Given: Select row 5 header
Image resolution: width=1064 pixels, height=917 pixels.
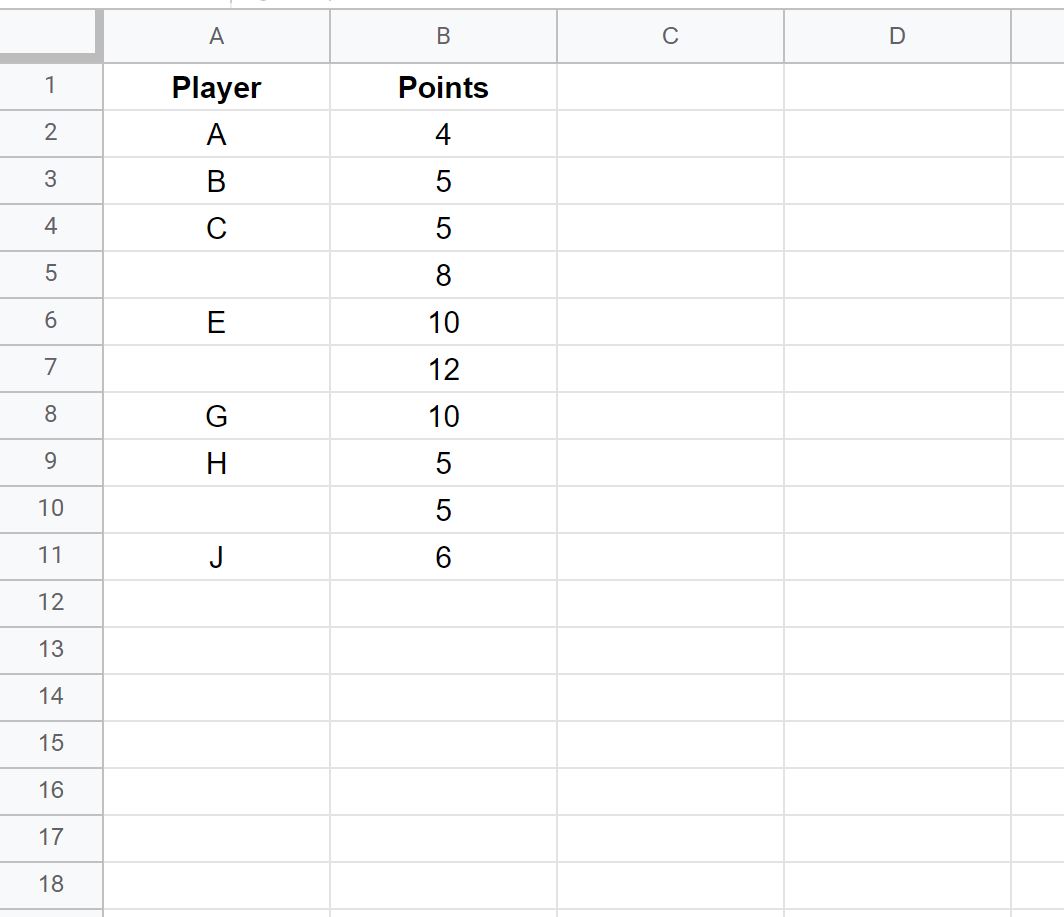Looking at the screenshot, I should [50, 274].
